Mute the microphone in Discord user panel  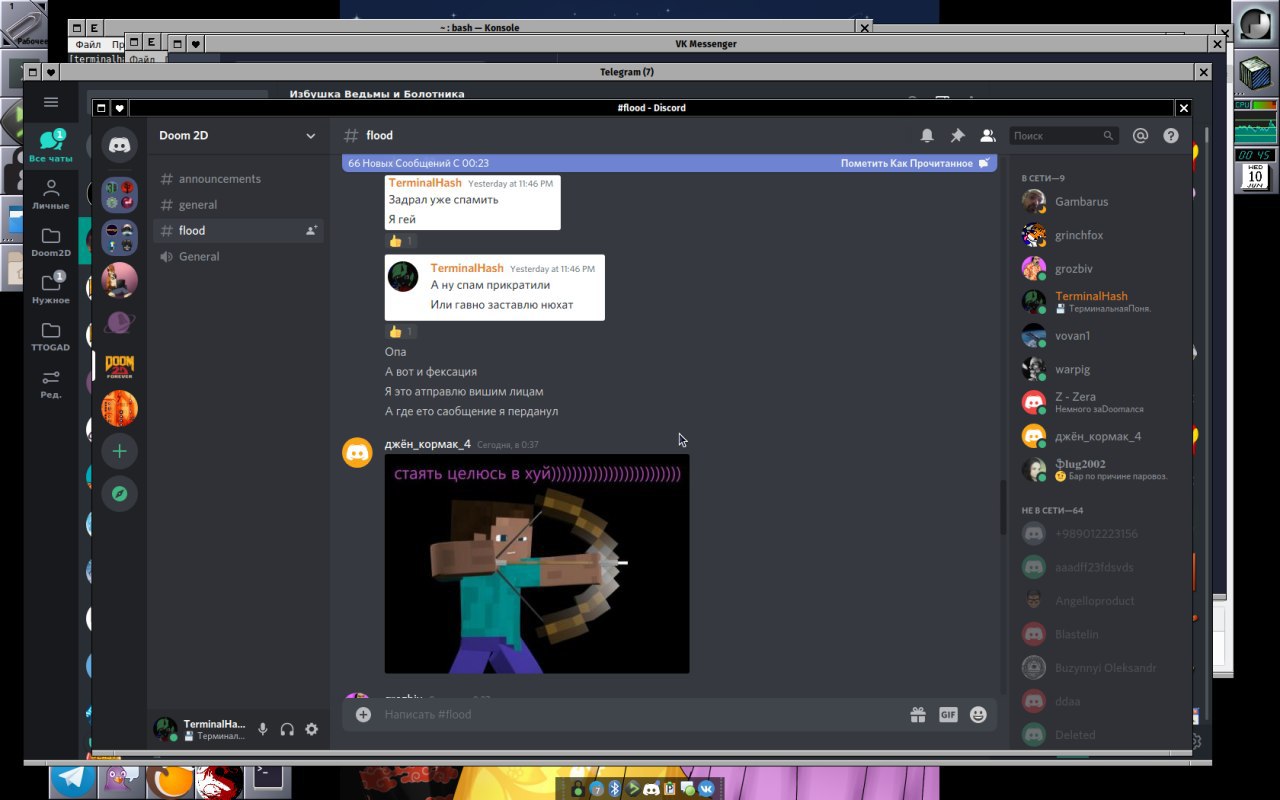pos(263,729)
